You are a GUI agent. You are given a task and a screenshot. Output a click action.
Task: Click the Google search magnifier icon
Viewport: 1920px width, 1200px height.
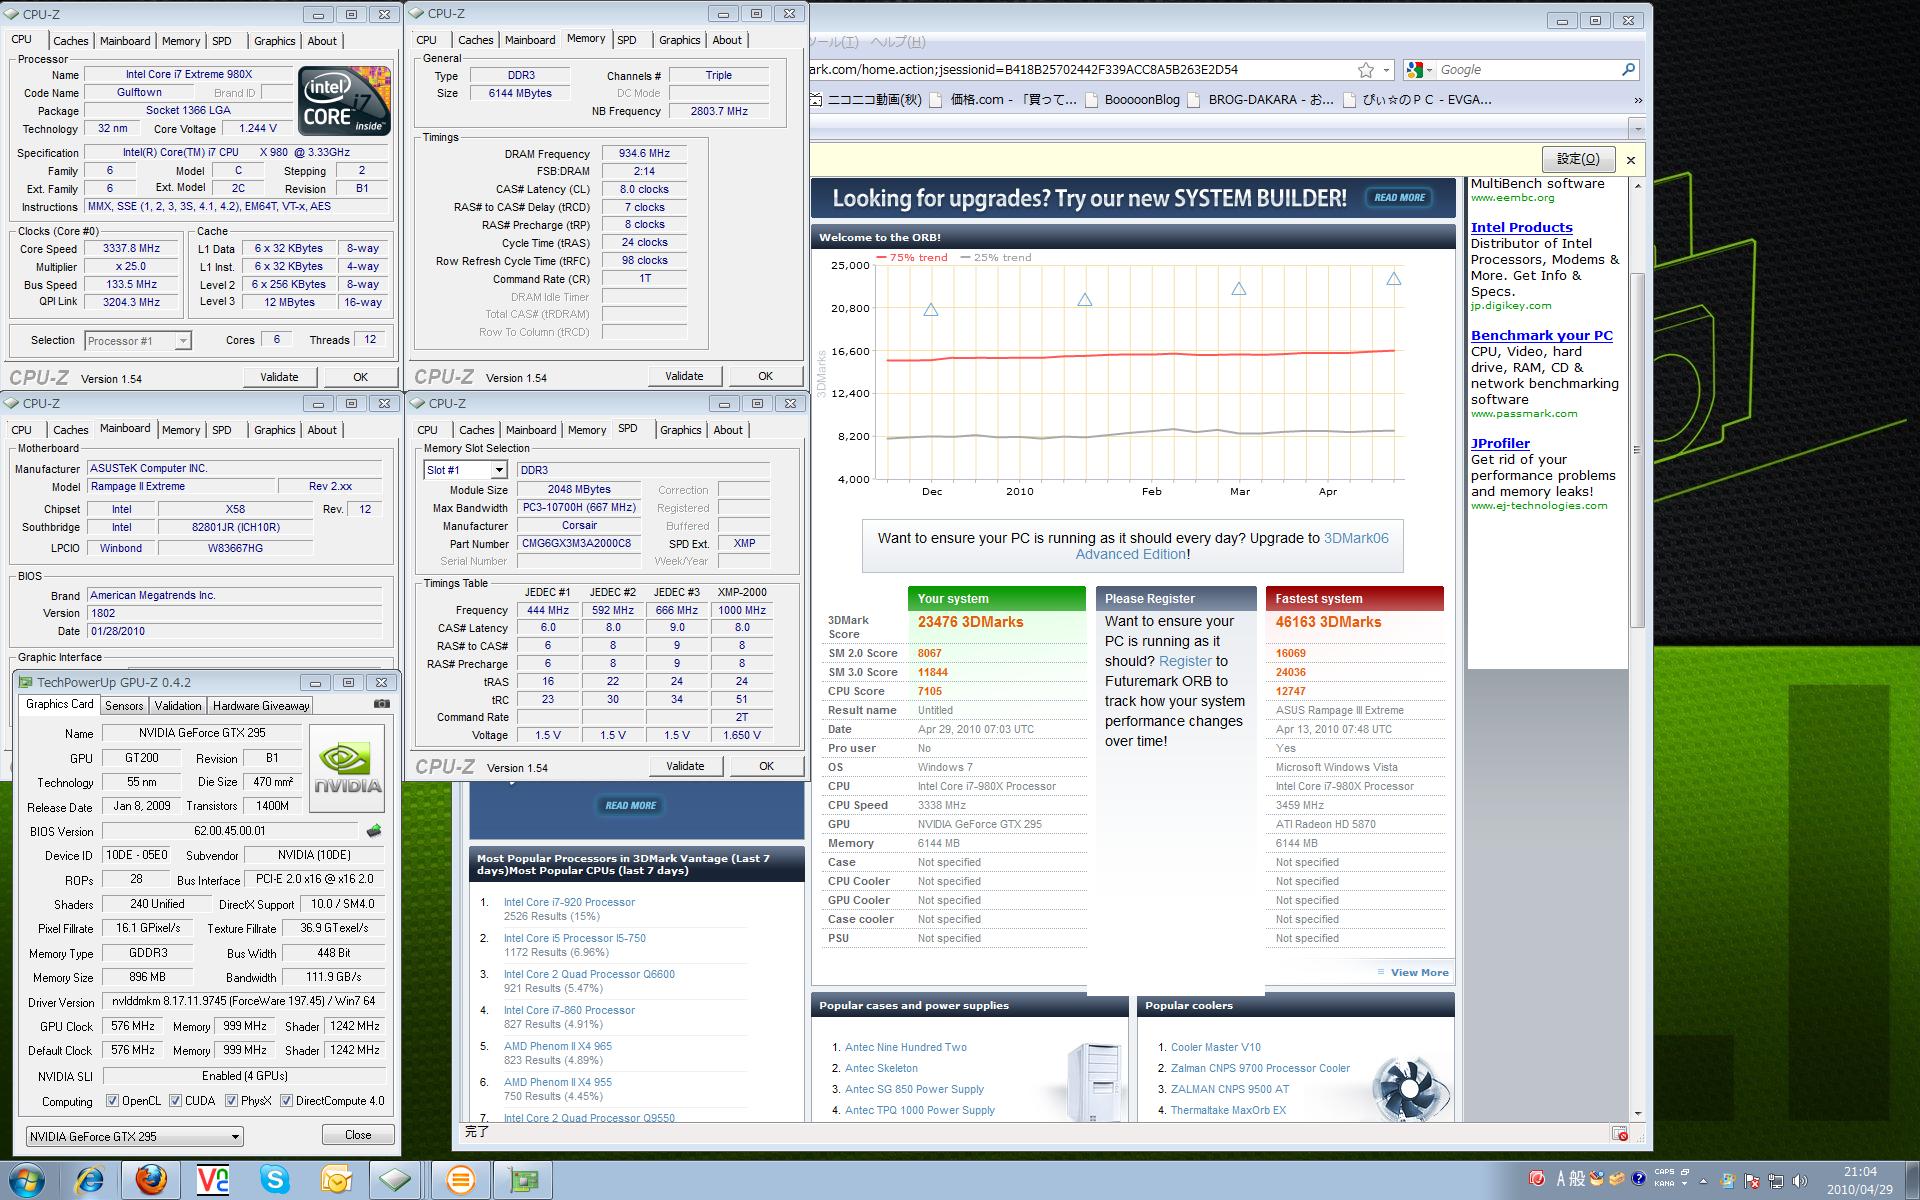[1628, 70]
